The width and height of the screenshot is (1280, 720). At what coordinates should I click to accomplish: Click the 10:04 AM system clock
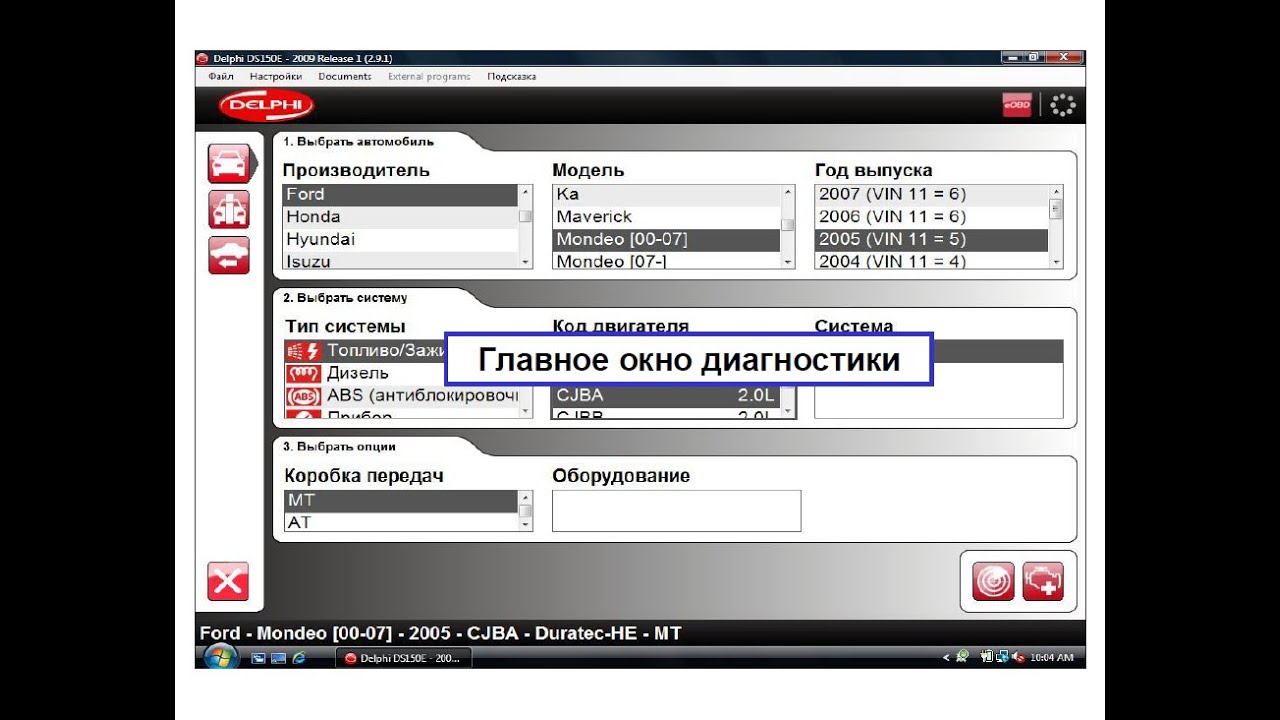(1051, 658)
